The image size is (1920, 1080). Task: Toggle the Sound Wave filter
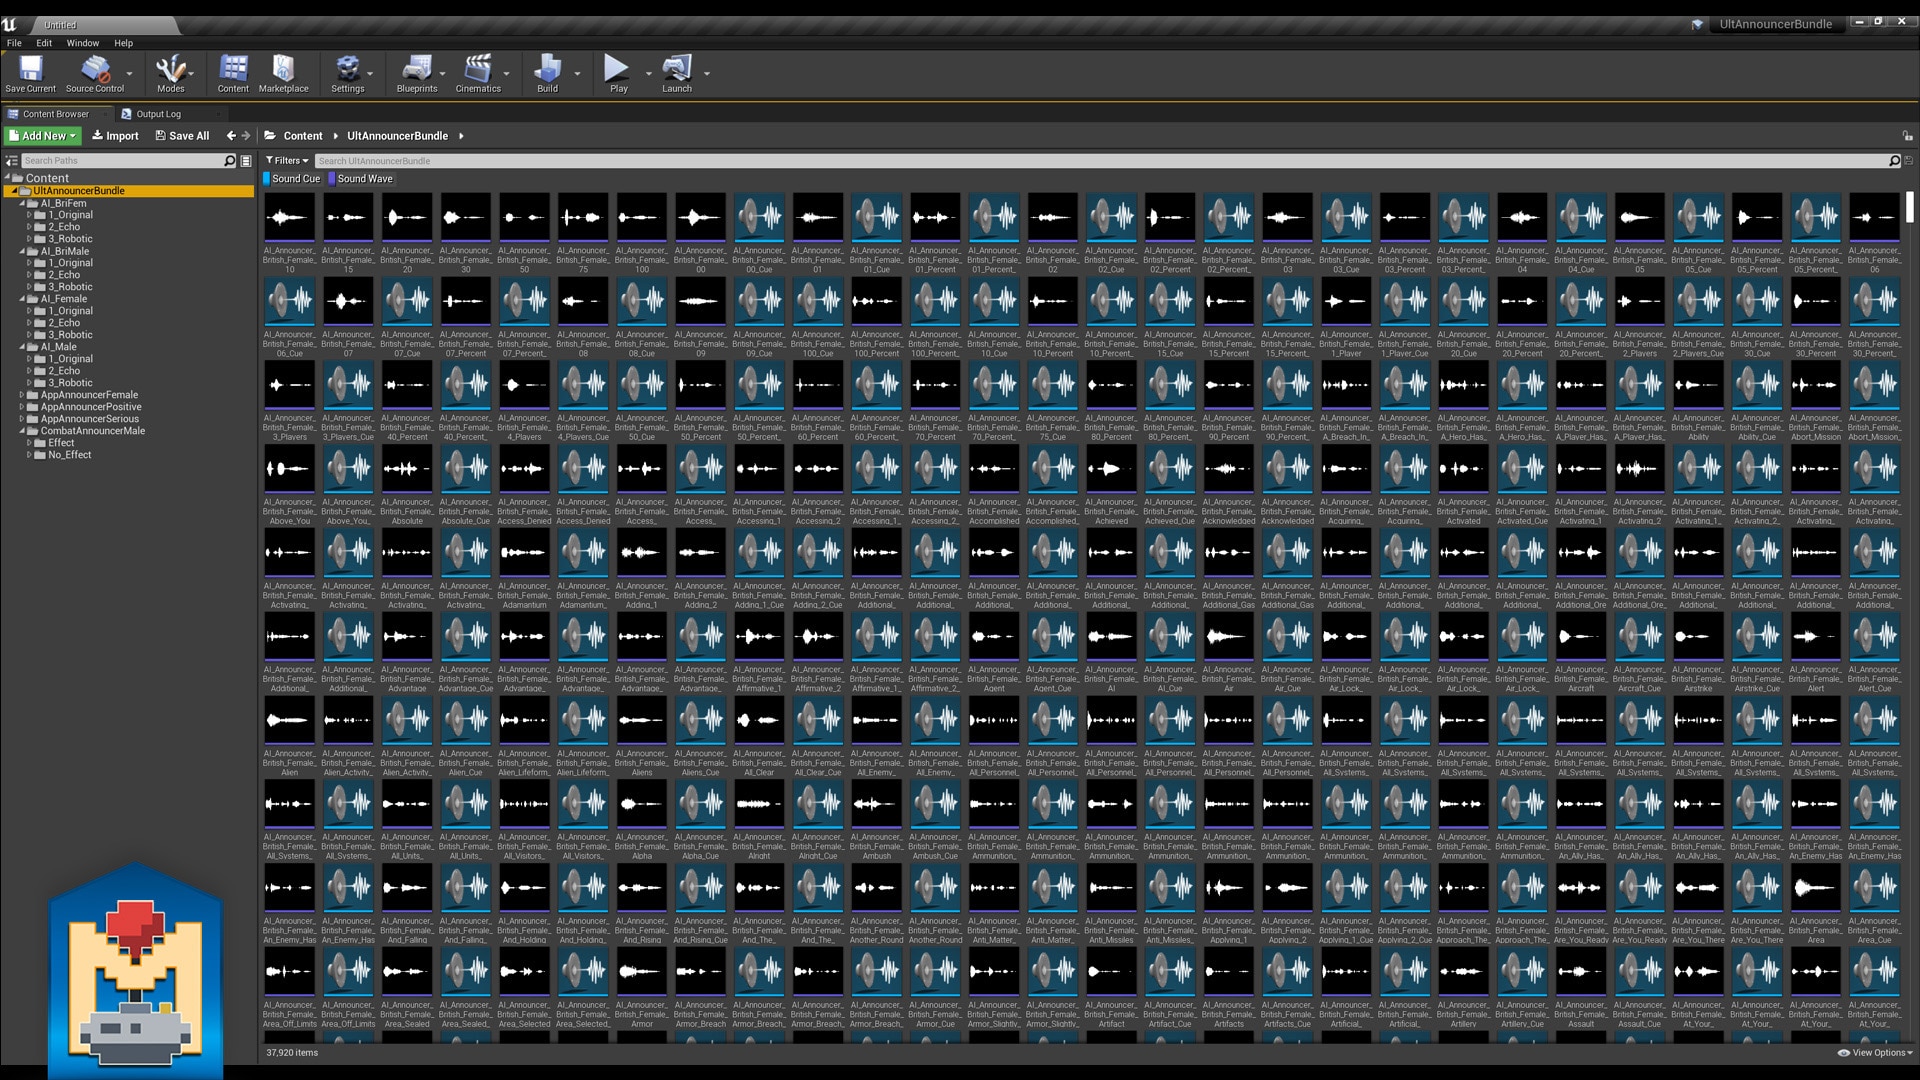click(364, 179)
